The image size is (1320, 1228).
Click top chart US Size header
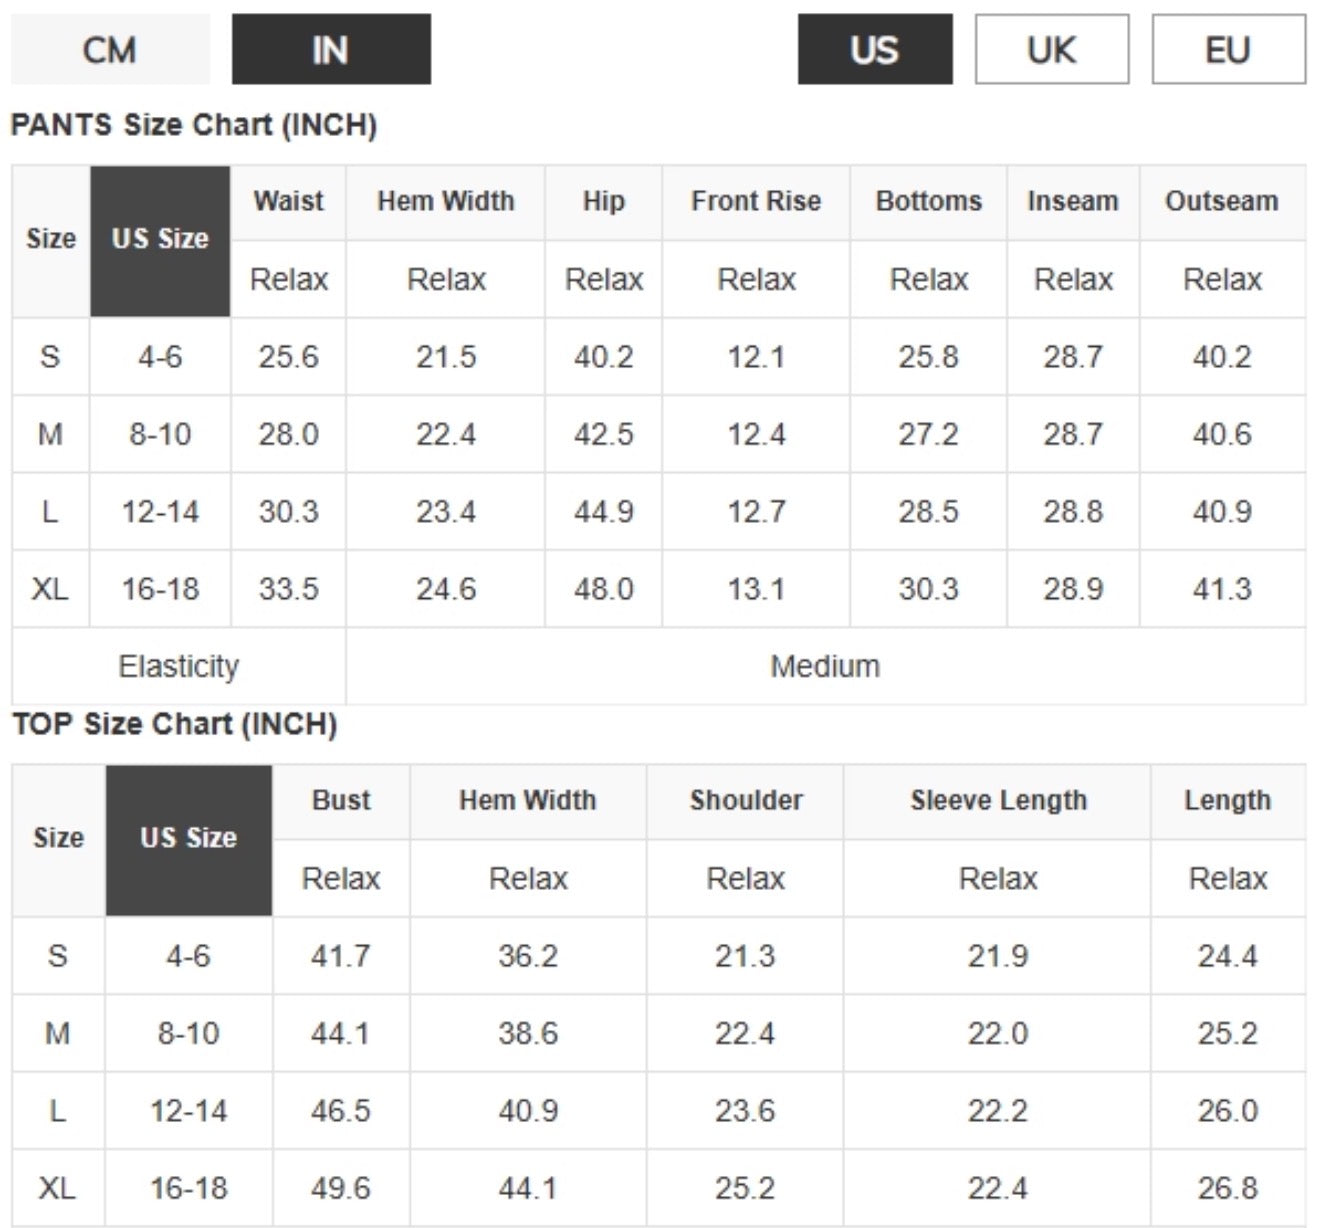tap(189, 840)
